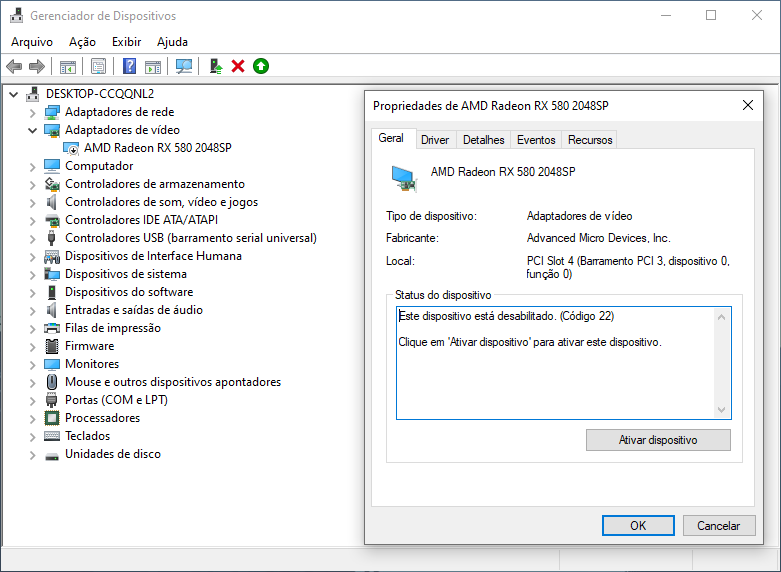This screenshot has width=781, height=572.
Task: Switch to the Driver tab
Action: [435, 140]
